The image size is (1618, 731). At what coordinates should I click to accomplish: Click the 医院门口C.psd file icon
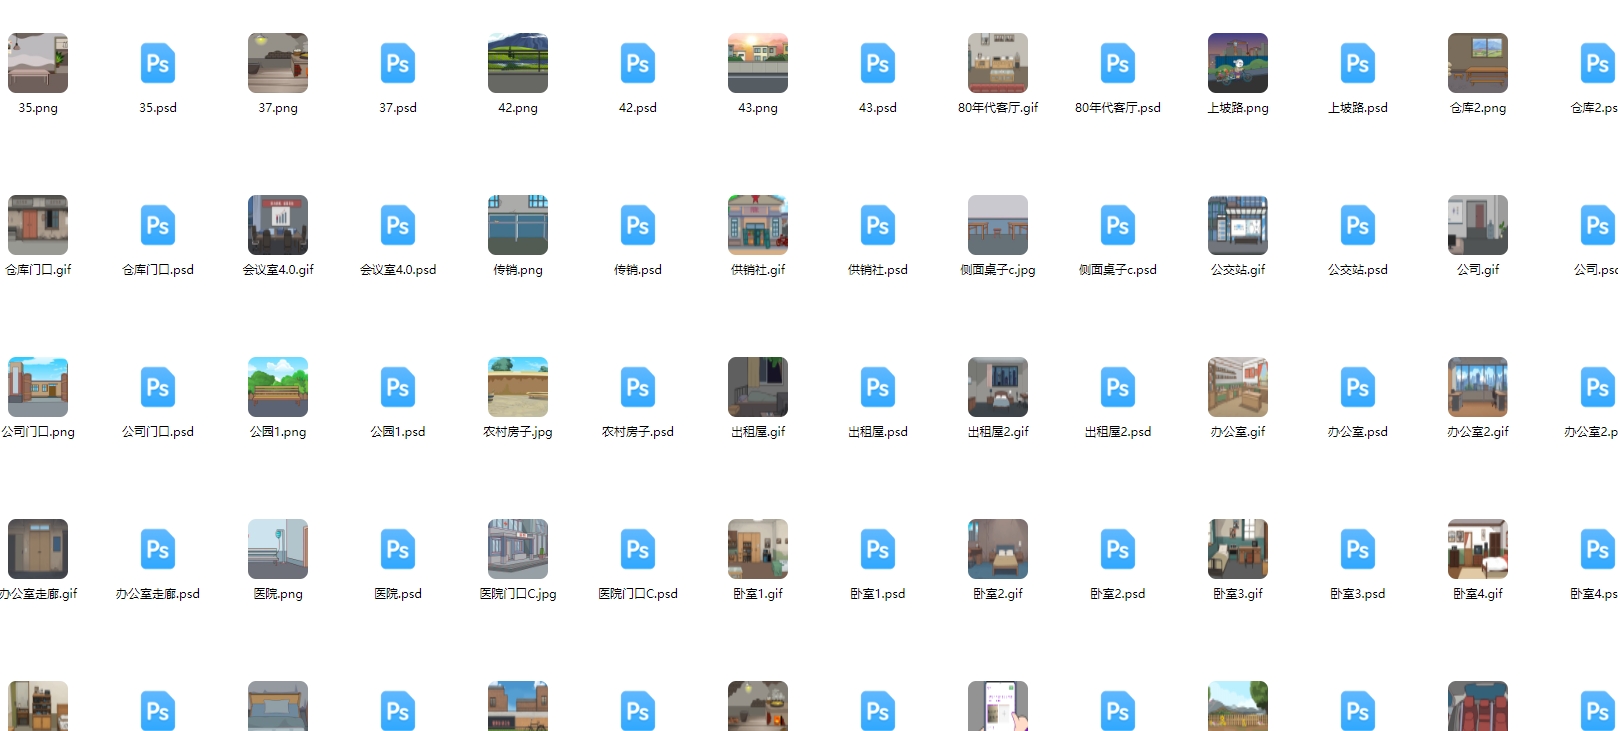tap(638, 550)
